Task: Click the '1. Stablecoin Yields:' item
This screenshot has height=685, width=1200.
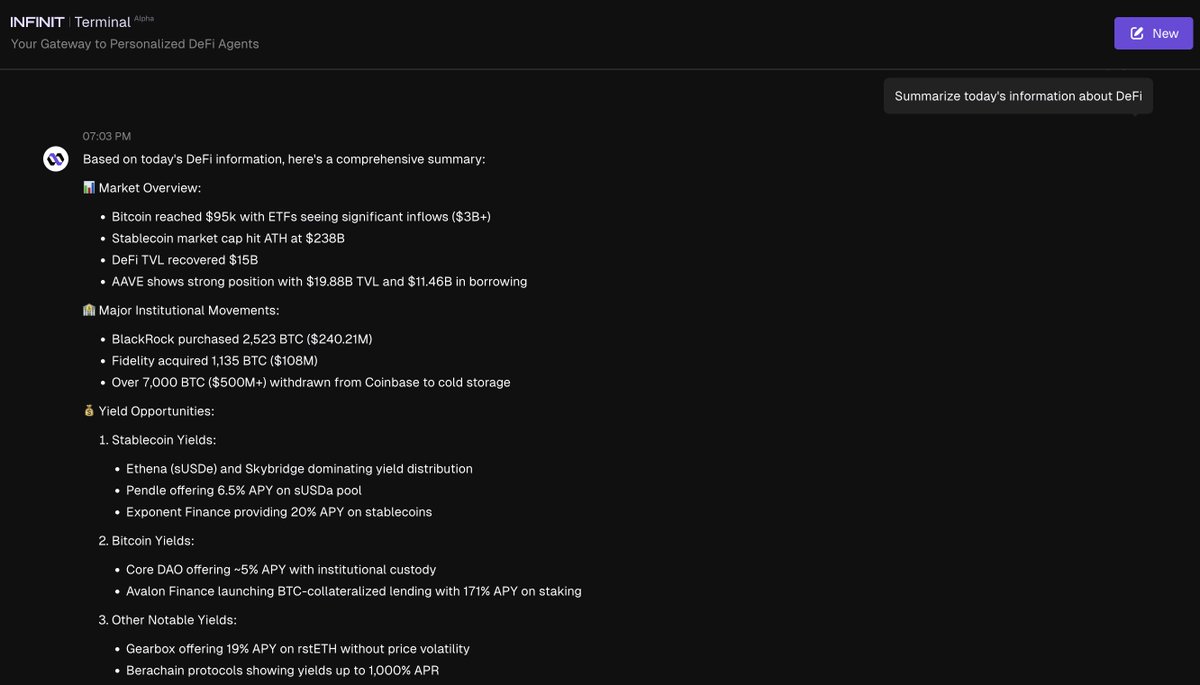Action: click(157, 440)
